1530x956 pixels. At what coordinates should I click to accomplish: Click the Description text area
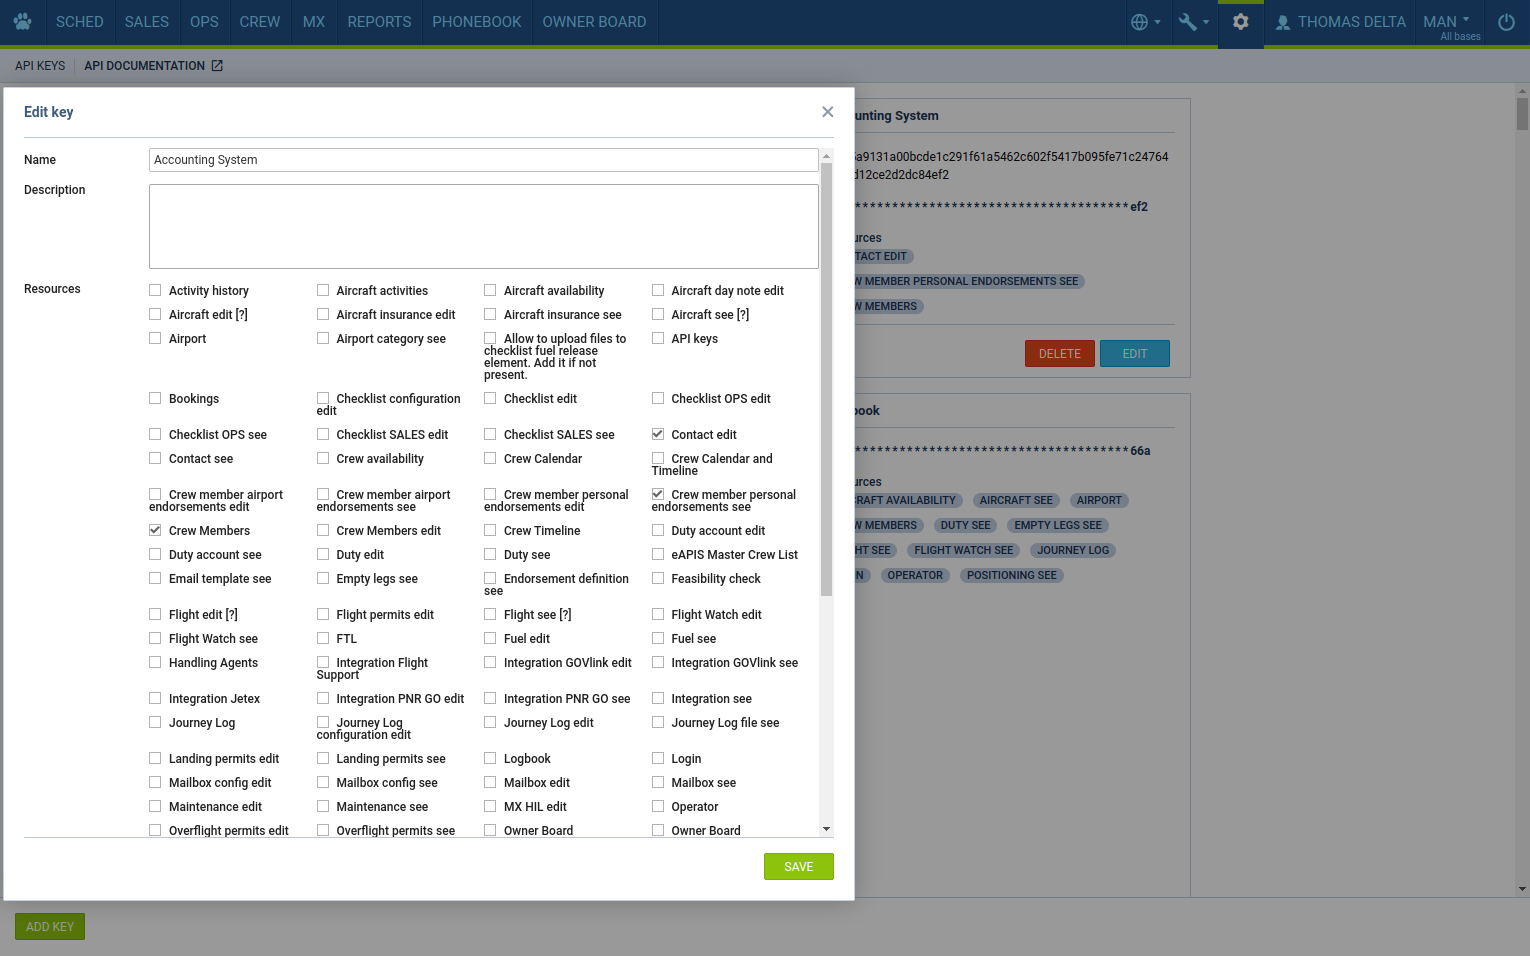(483, 226)
